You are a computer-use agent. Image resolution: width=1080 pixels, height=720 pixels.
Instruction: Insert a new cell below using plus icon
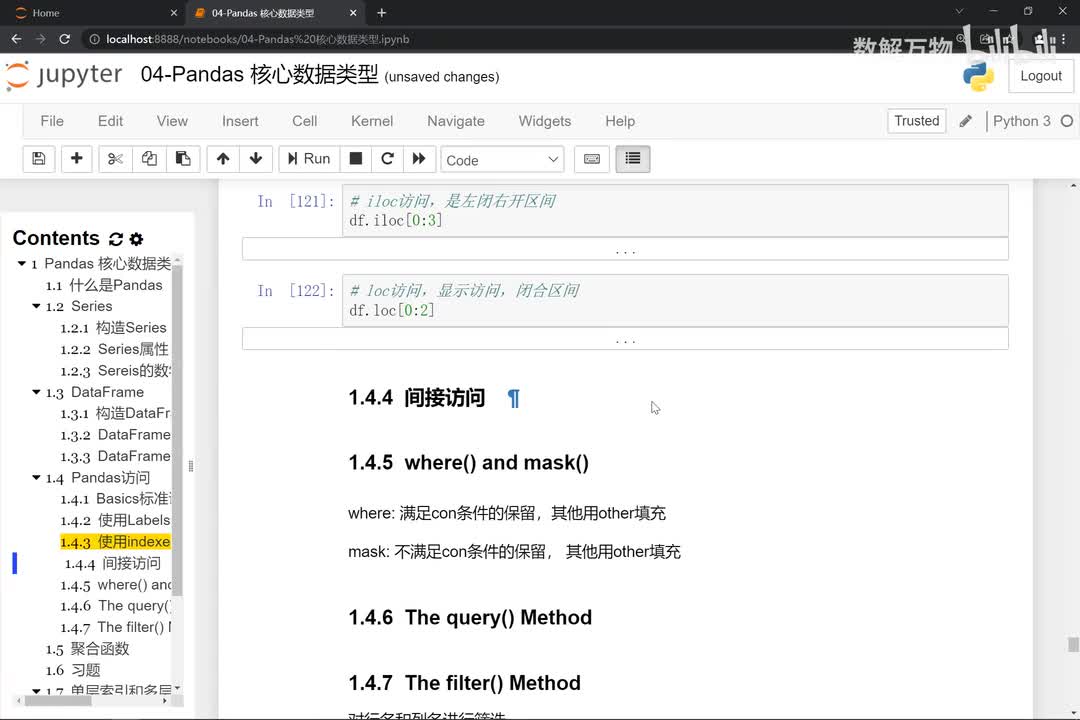tap(76, 159)
